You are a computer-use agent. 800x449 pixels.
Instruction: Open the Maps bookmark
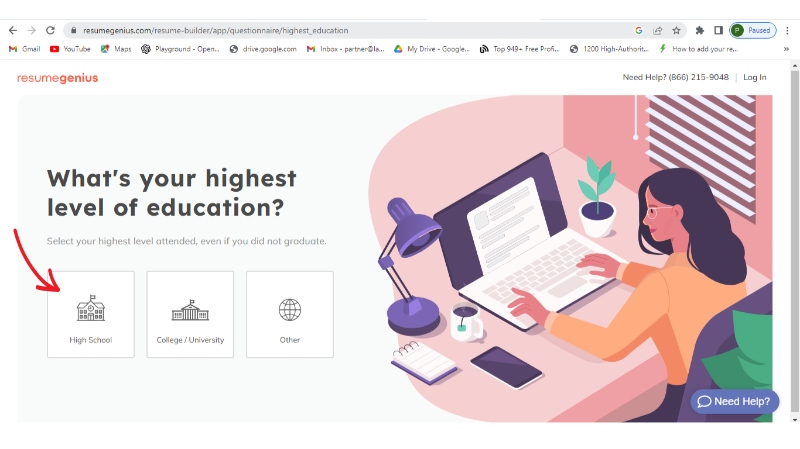[x=116, y=49]
